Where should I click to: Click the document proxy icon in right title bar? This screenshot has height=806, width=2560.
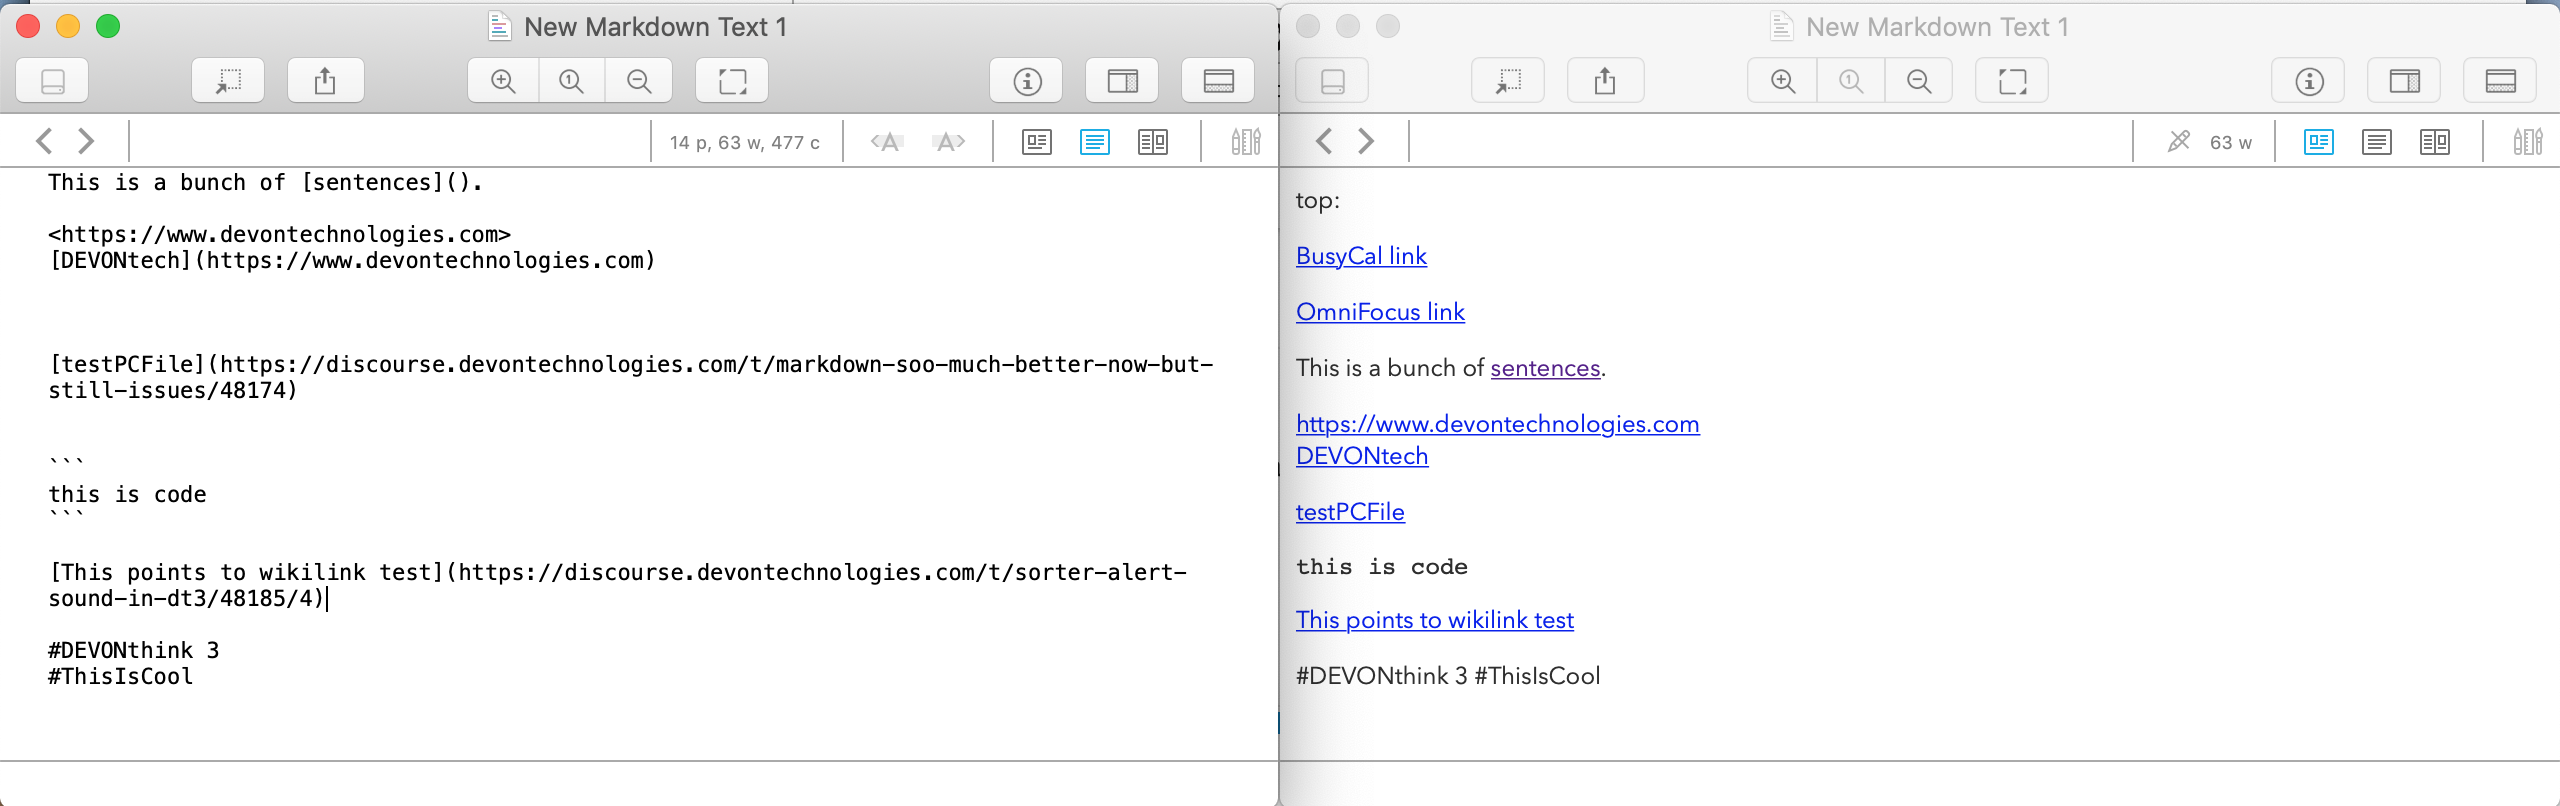1781,26
